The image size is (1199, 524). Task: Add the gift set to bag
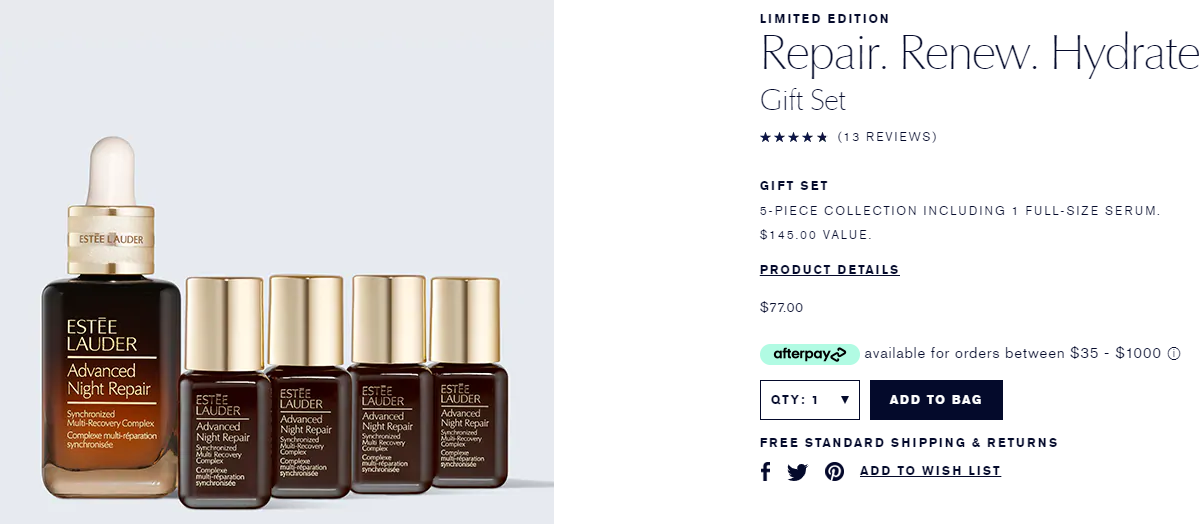point(936,400)
